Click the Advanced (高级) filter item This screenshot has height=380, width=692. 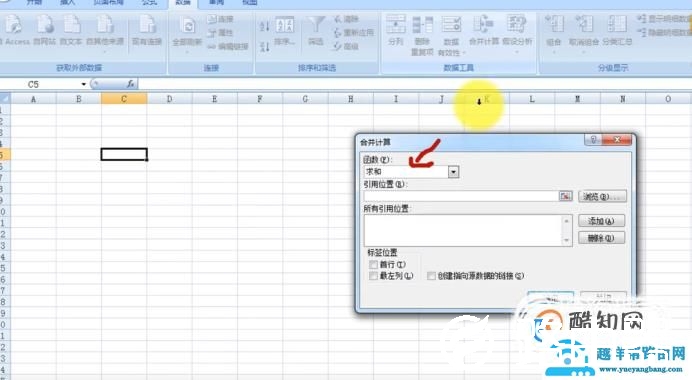pyautogui.click(x=346, y=46)
